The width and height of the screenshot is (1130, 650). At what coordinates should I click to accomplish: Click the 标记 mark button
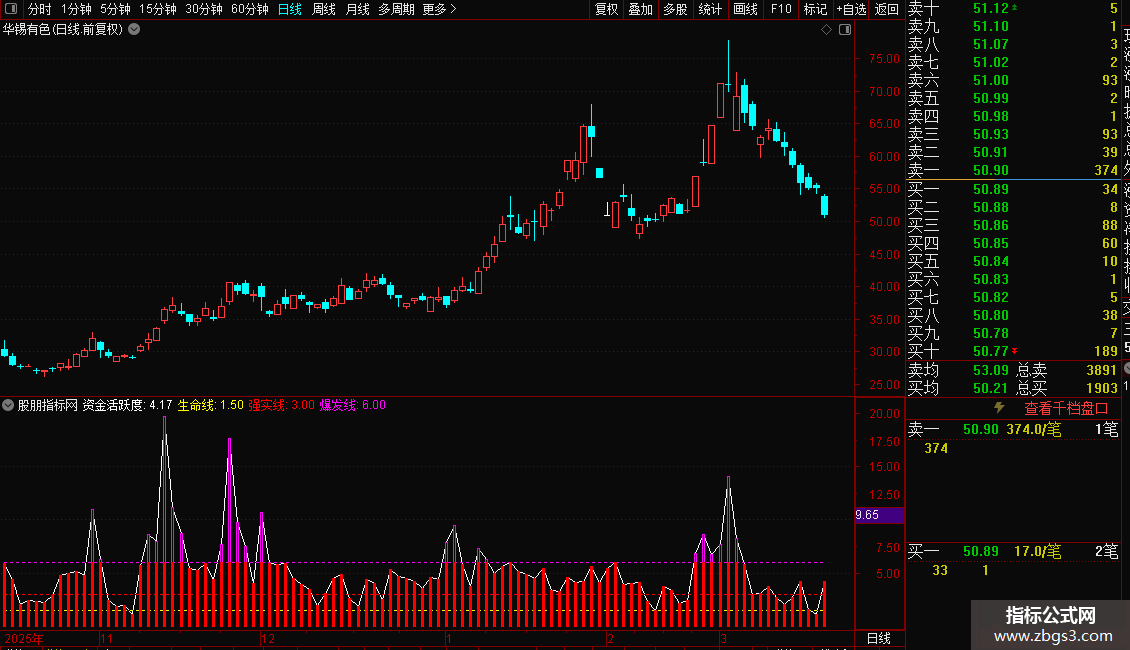(x=815, y=9)
